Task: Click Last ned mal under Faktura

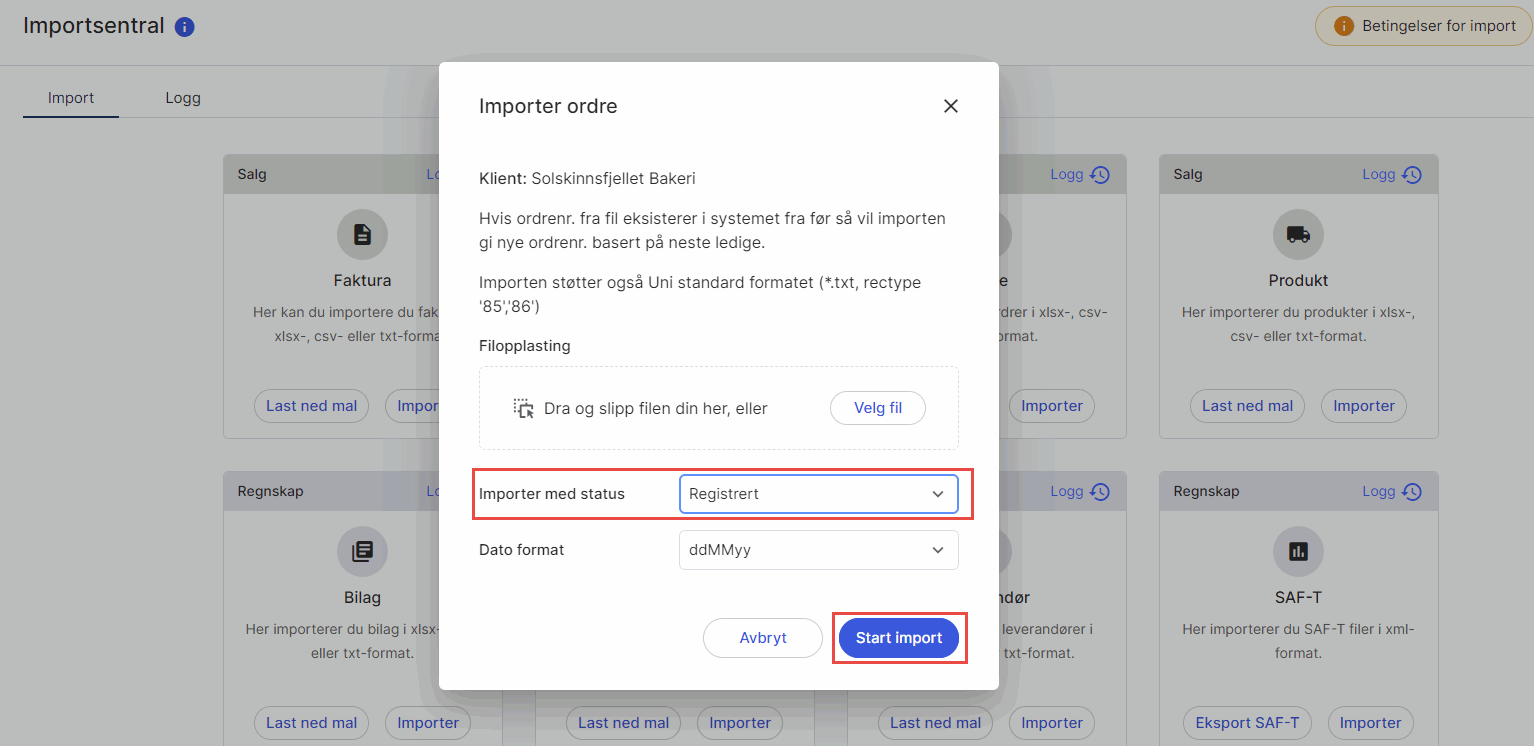Action: click(x=311, y=406)
